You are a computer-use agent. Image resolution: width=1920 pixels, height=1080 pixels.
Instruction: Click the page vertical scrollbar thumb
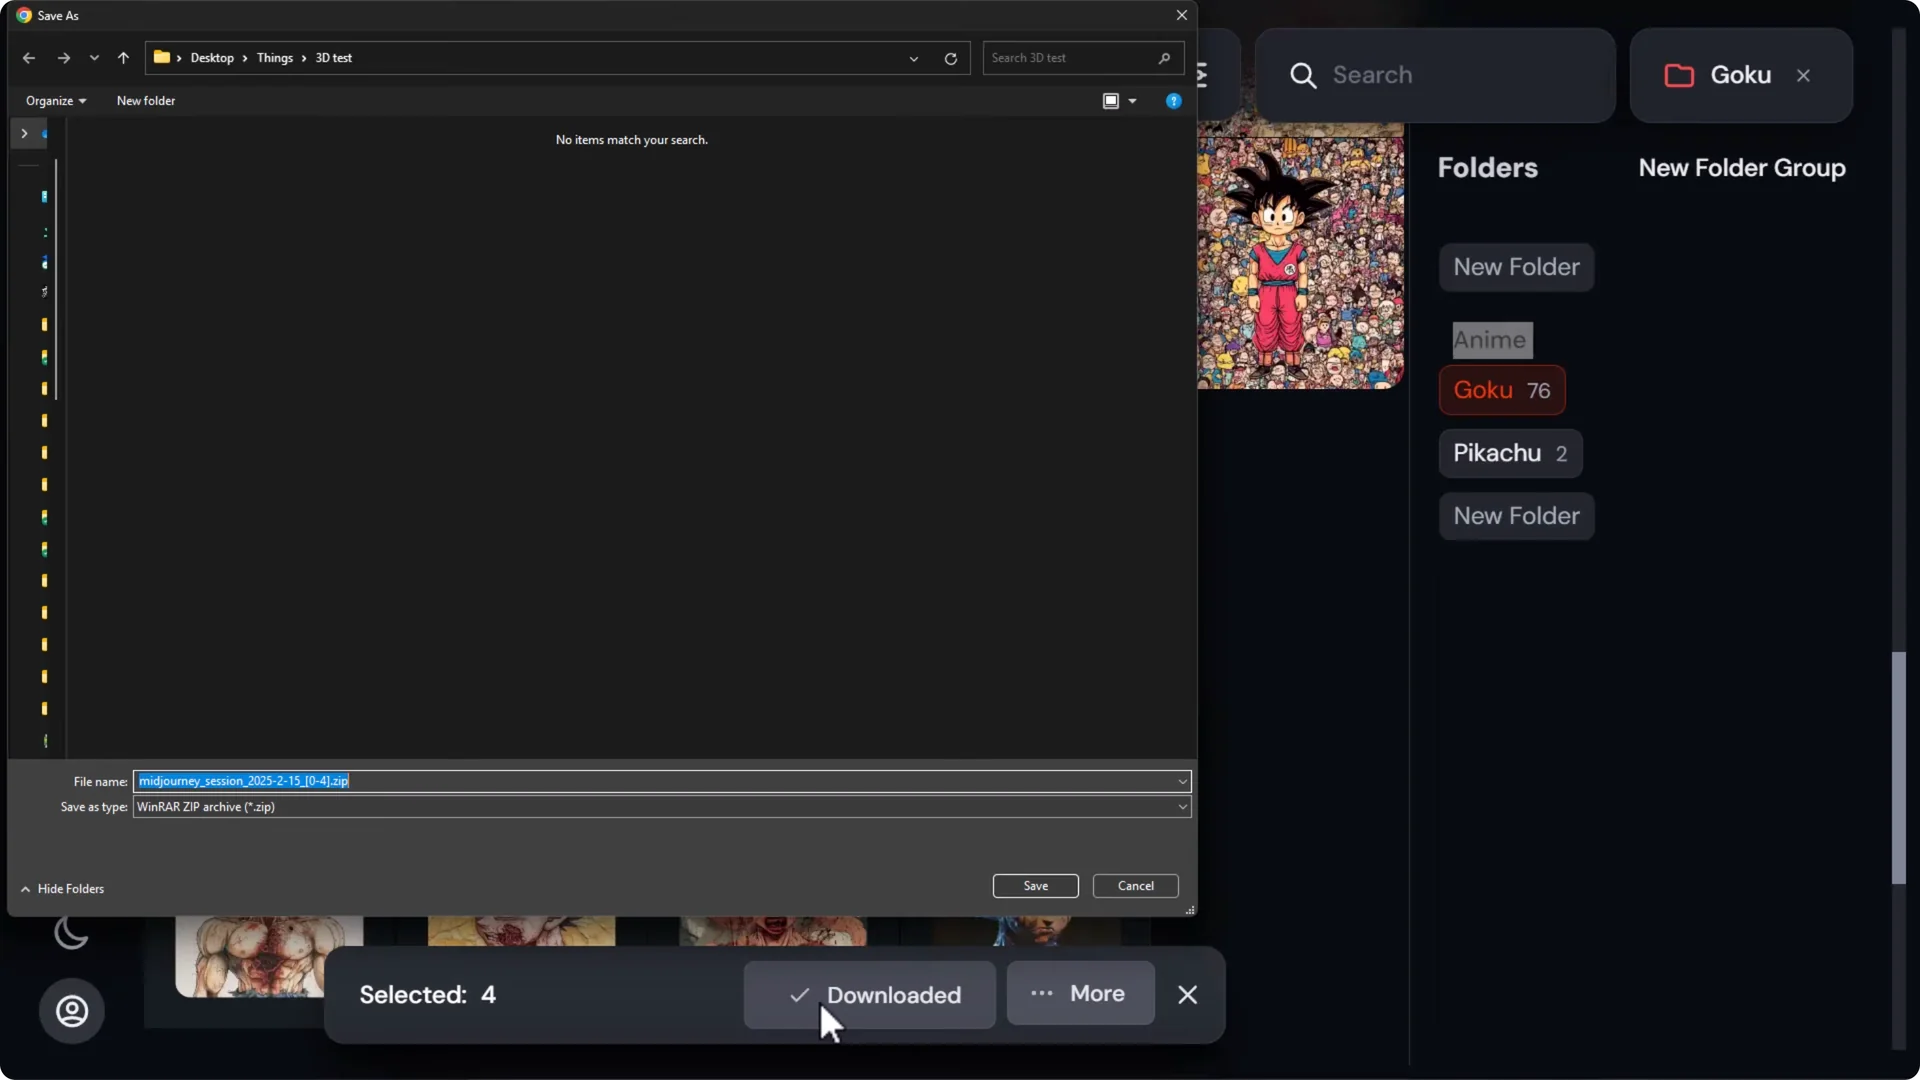1898,768
